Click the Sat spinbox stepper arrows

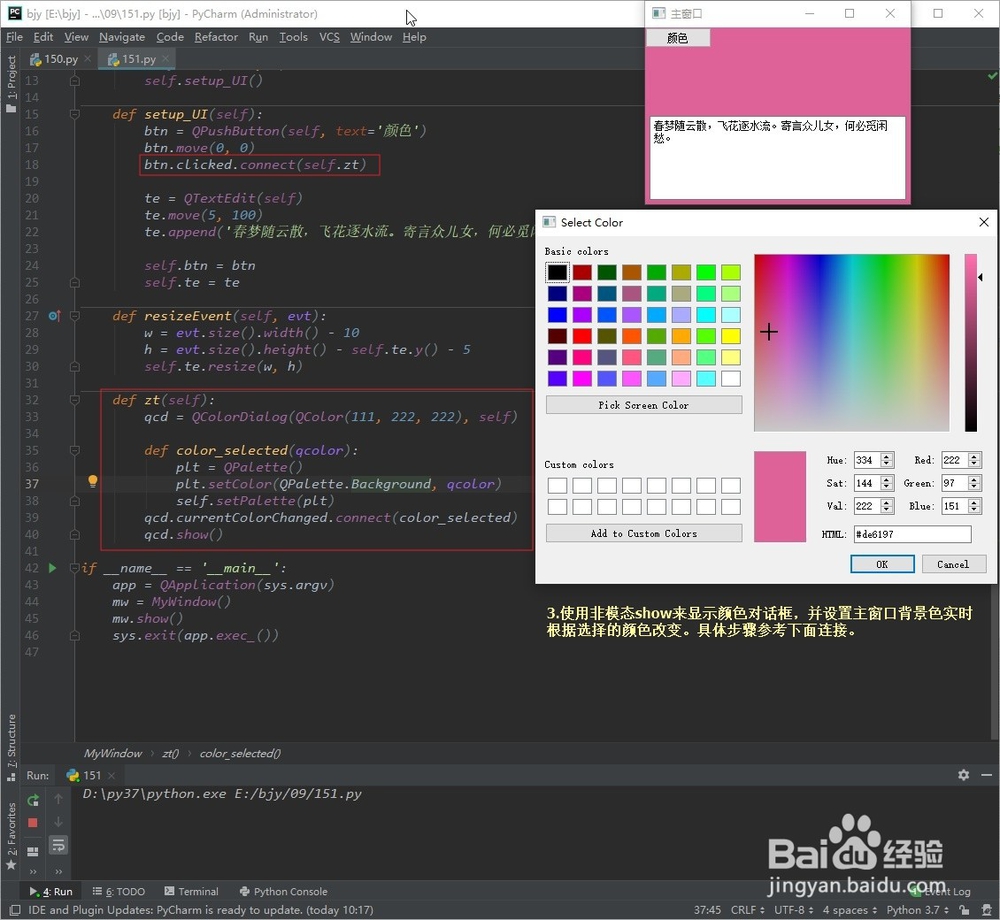(886, 483)
